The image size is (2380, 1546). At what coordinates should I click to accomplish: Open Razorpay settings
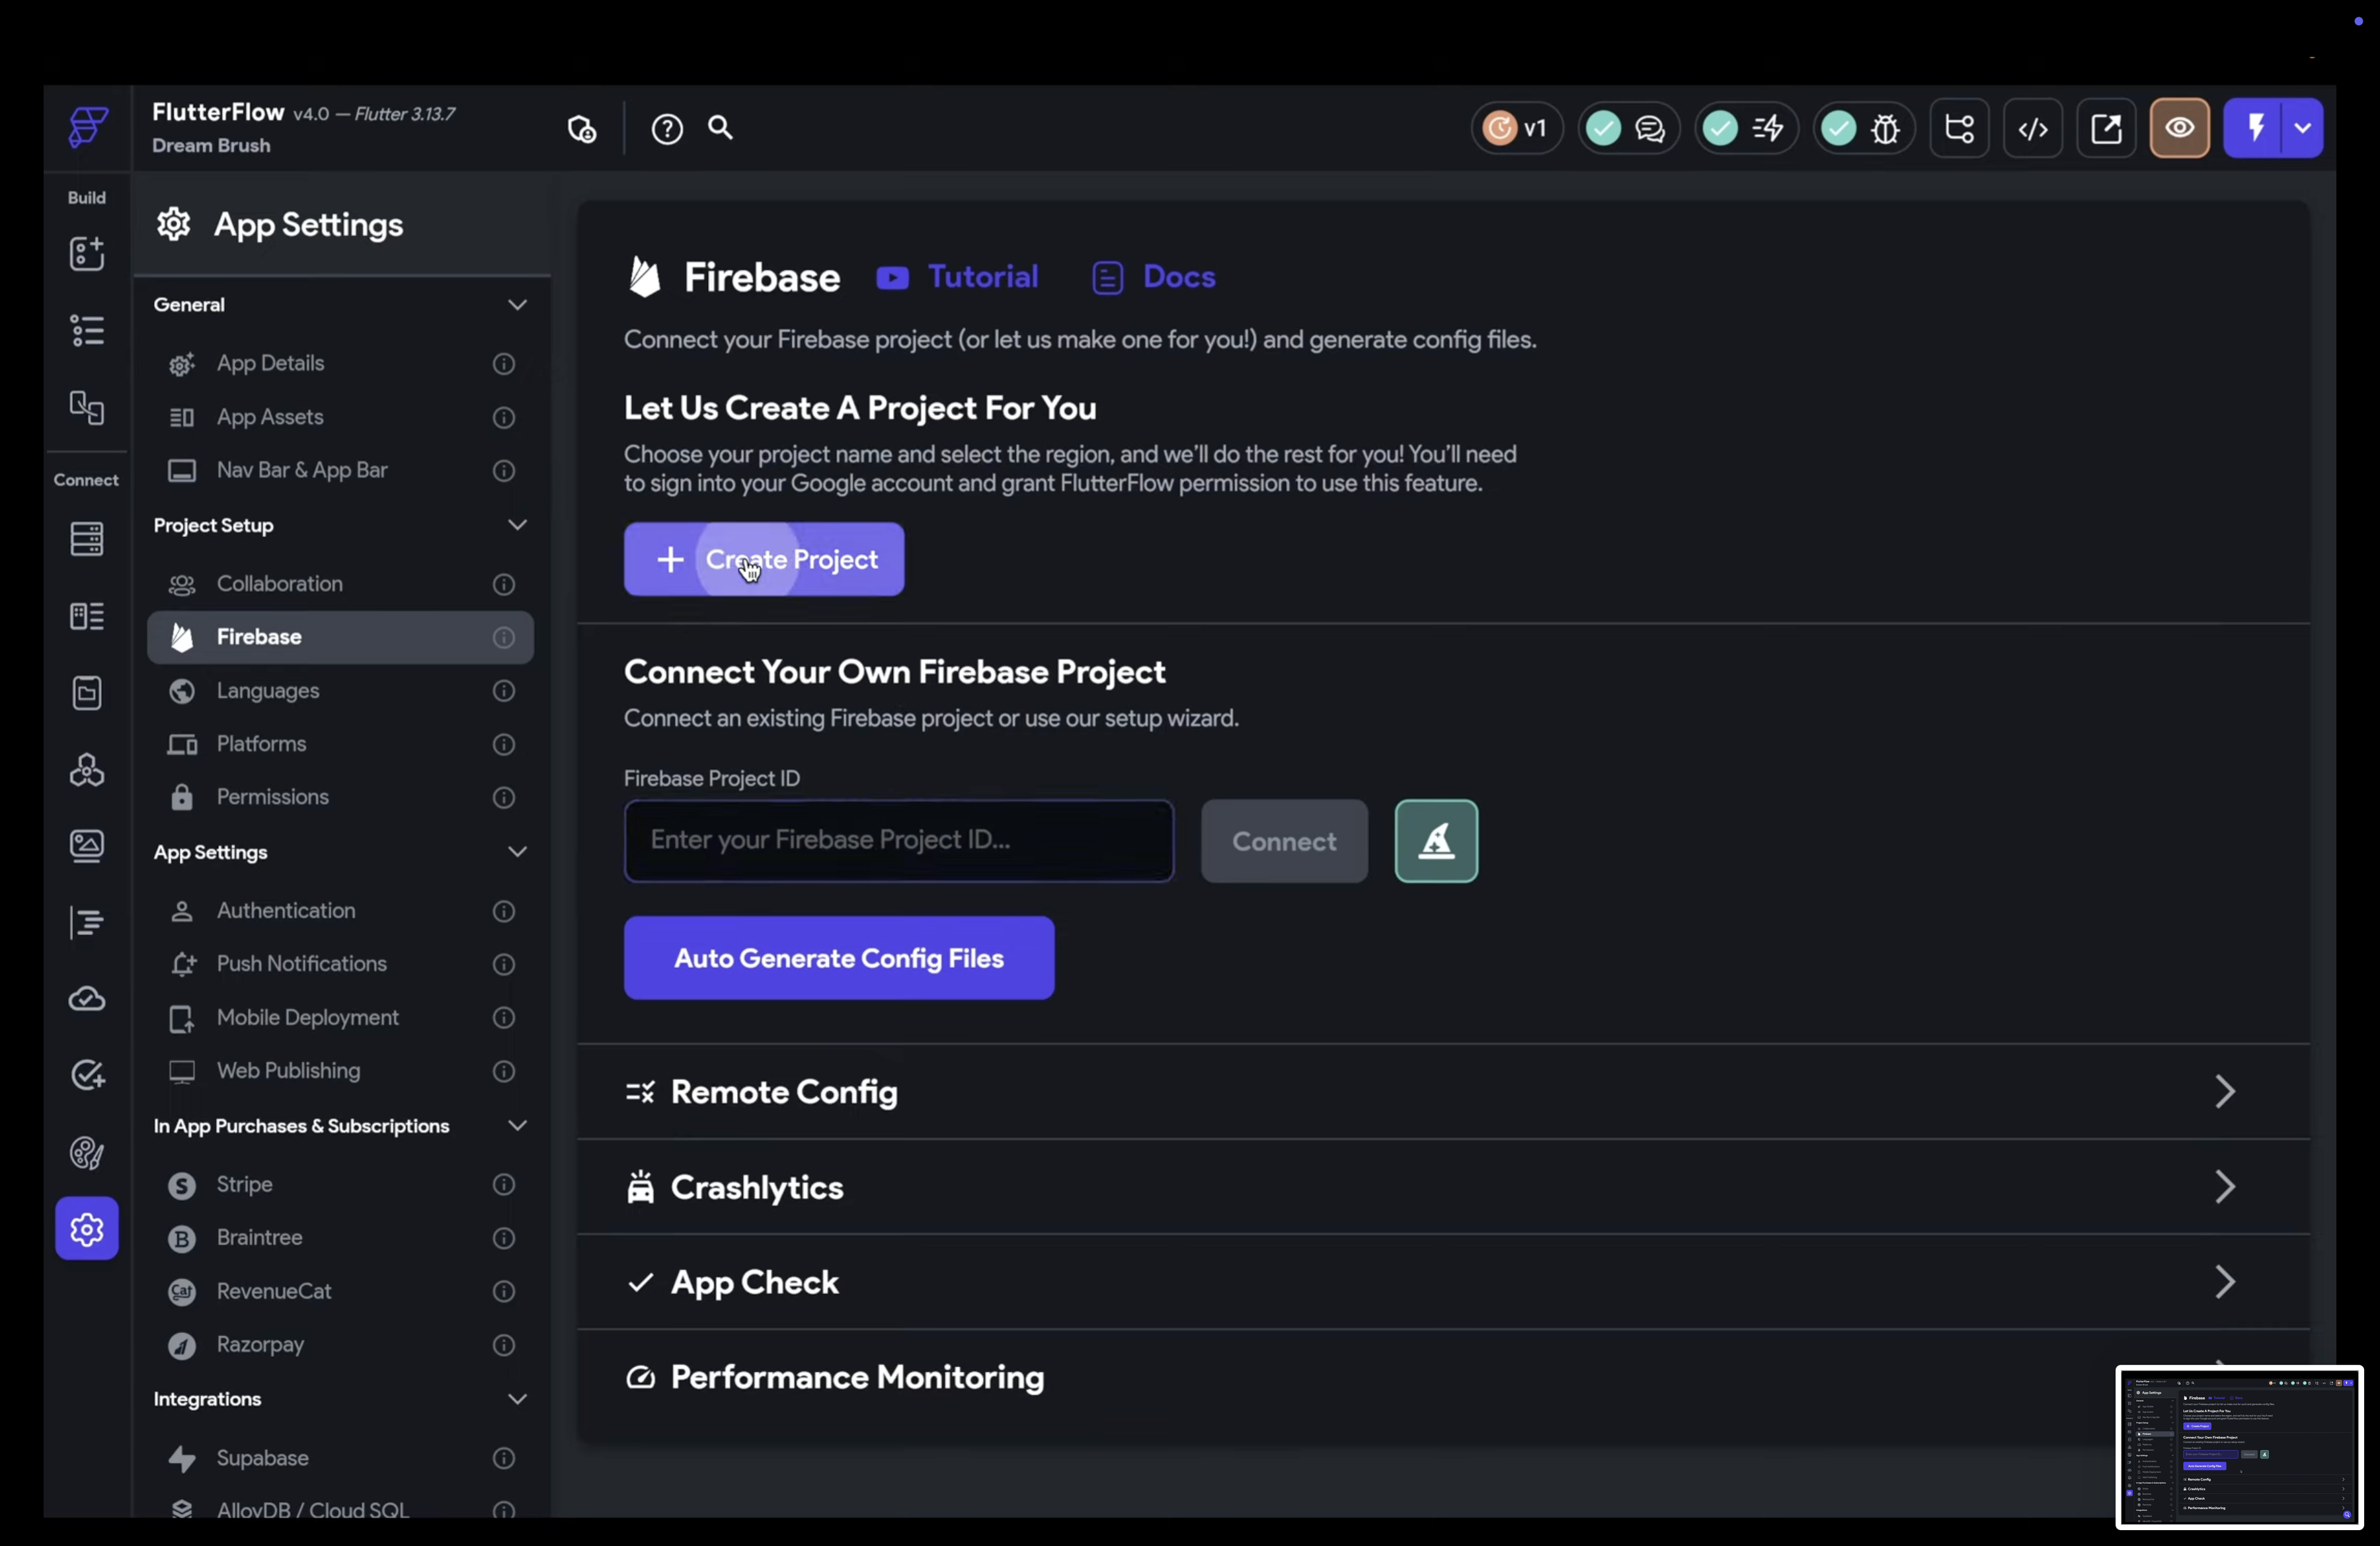(x=340, y=1345)
